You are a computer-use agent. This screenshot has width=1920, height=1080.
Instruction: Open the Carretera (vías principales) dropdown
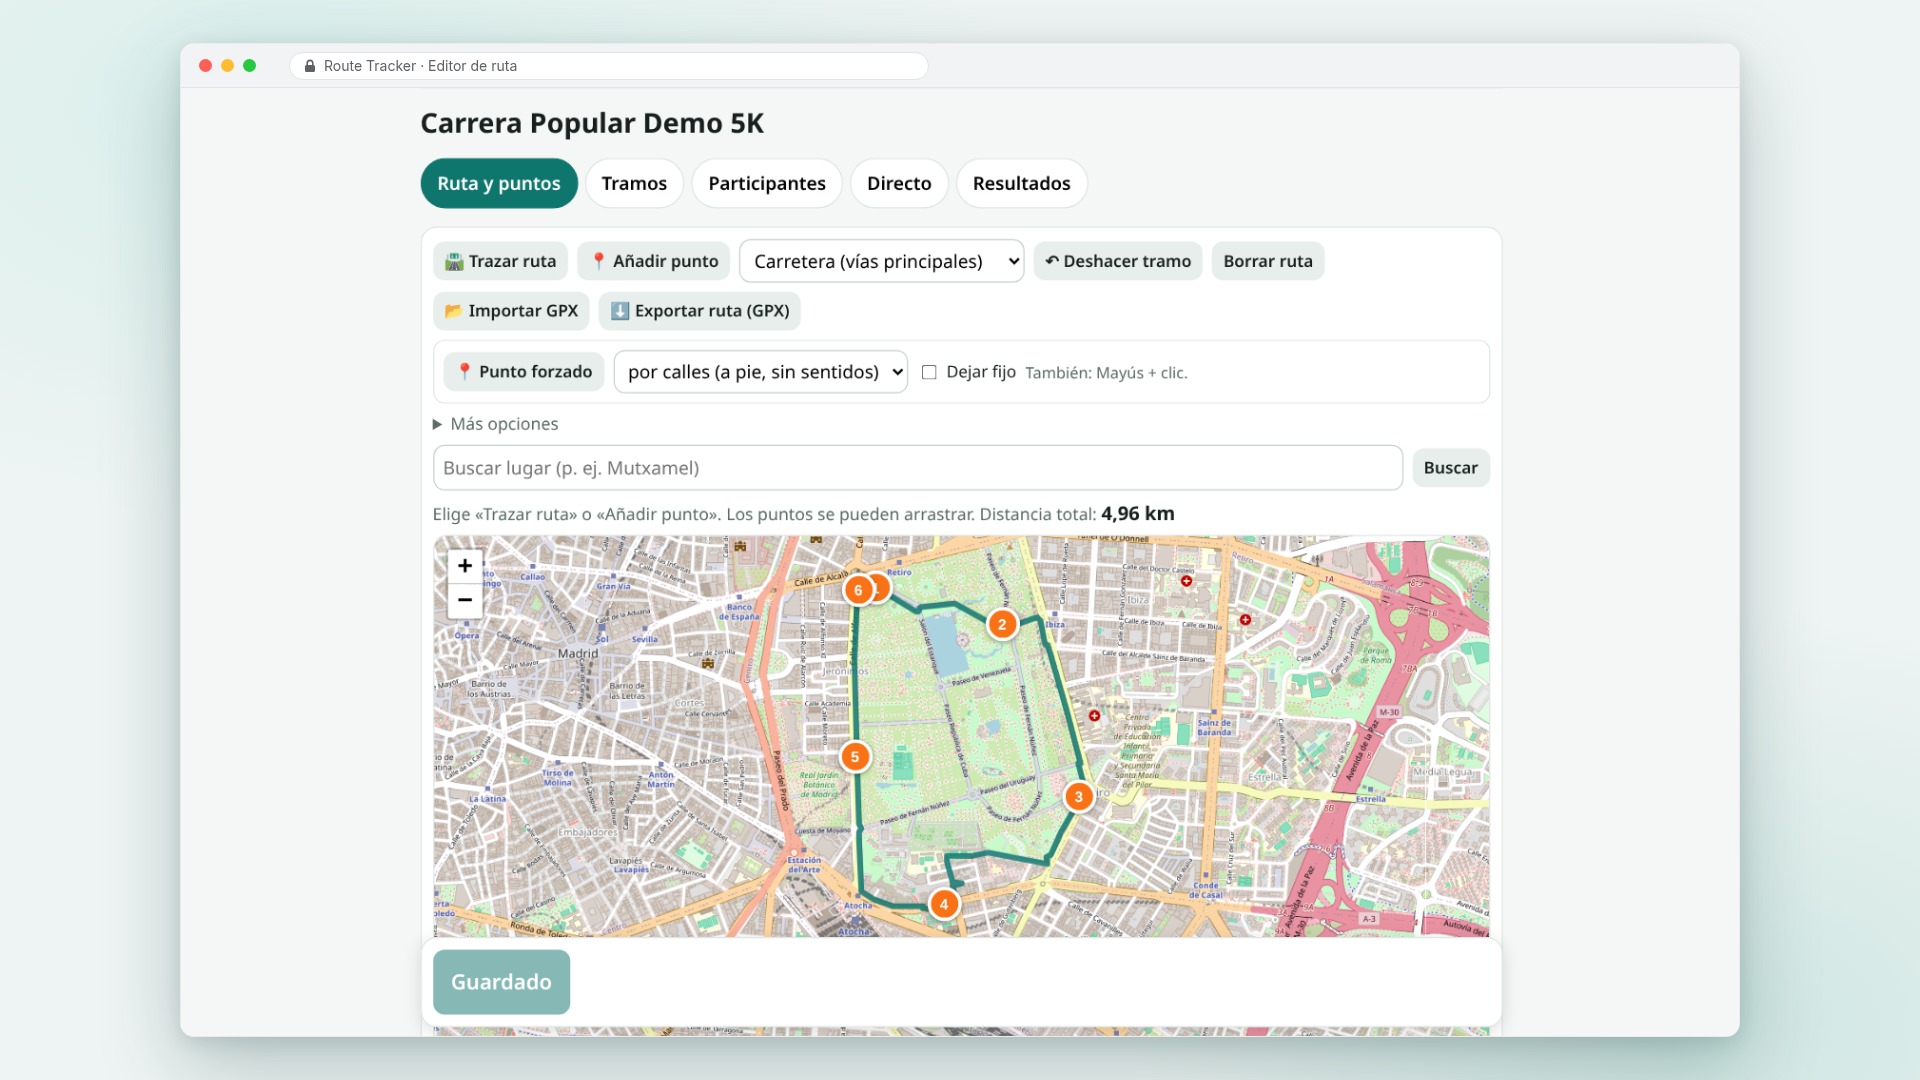pyautogui.click(x=882, y=261)
